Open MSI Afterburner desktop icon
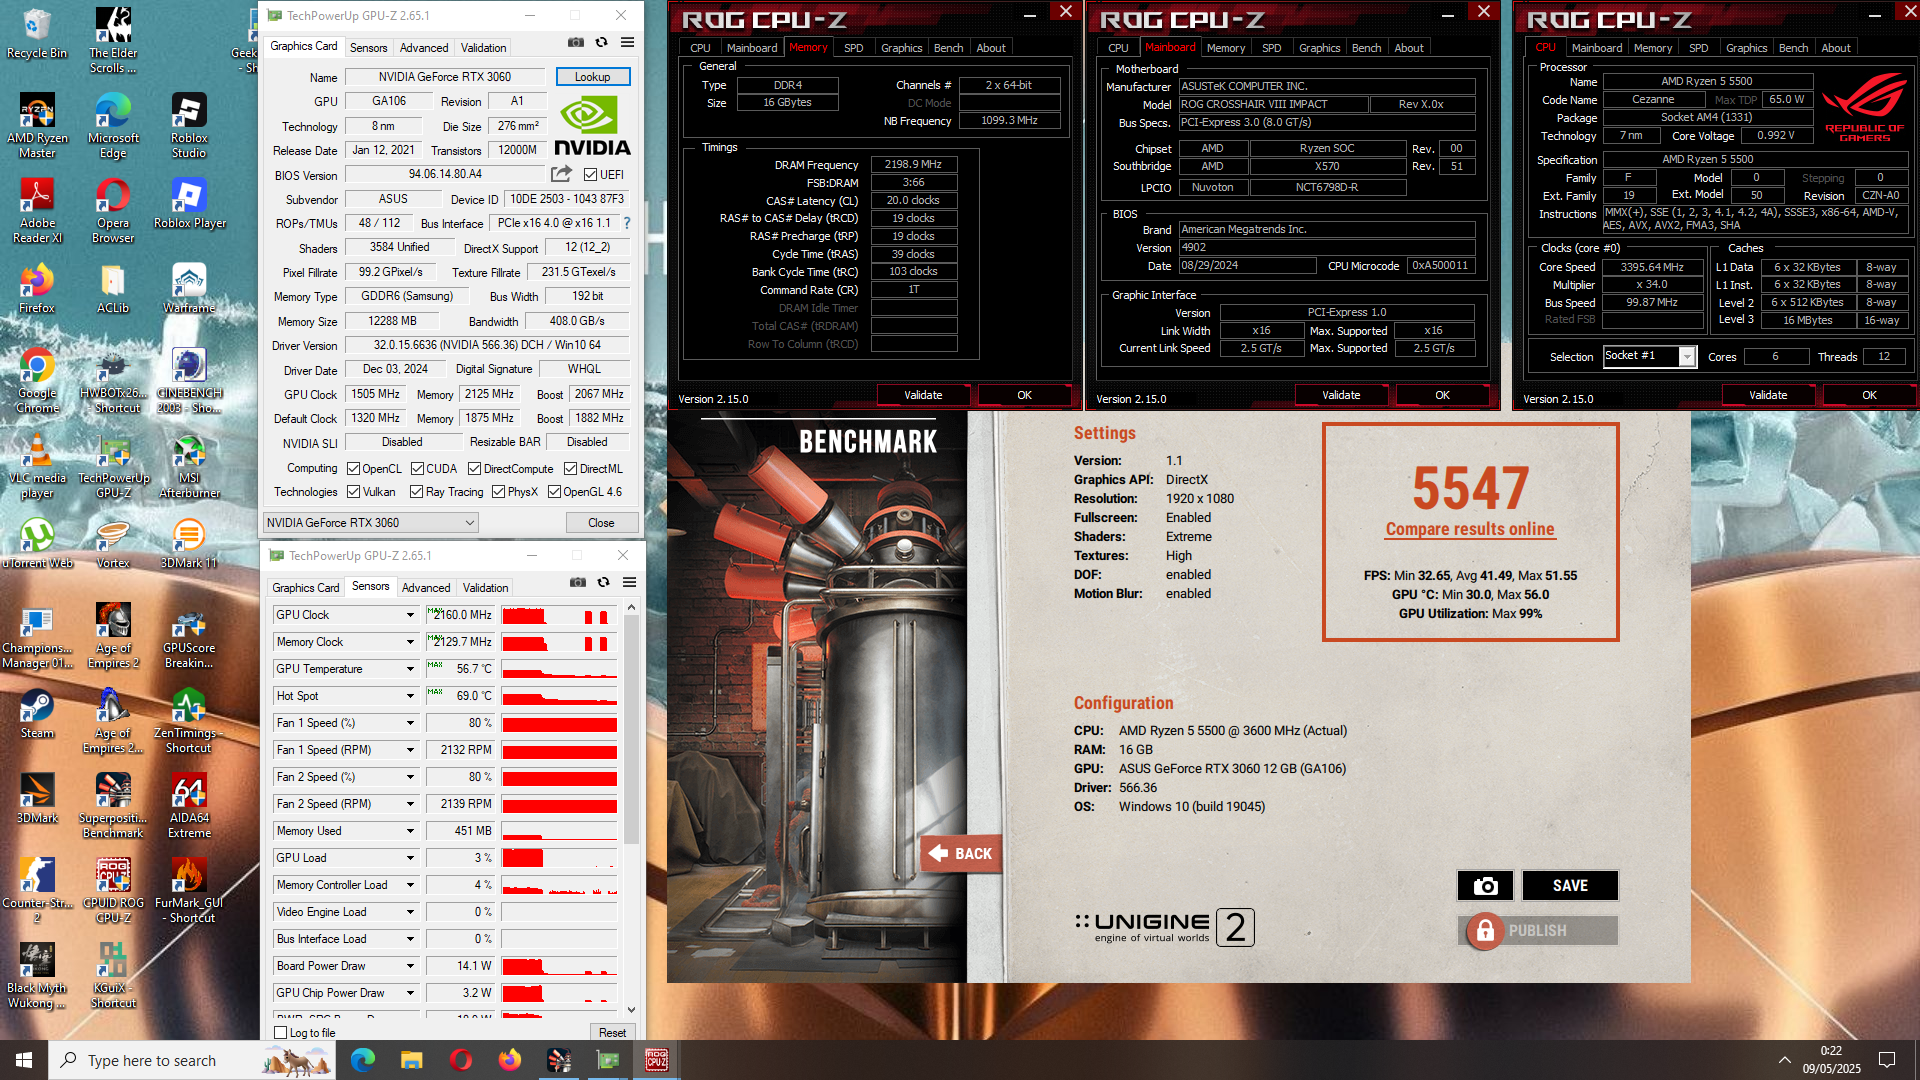The height and width of the screenshot is (1080, 1920). (x=189, y=465)
